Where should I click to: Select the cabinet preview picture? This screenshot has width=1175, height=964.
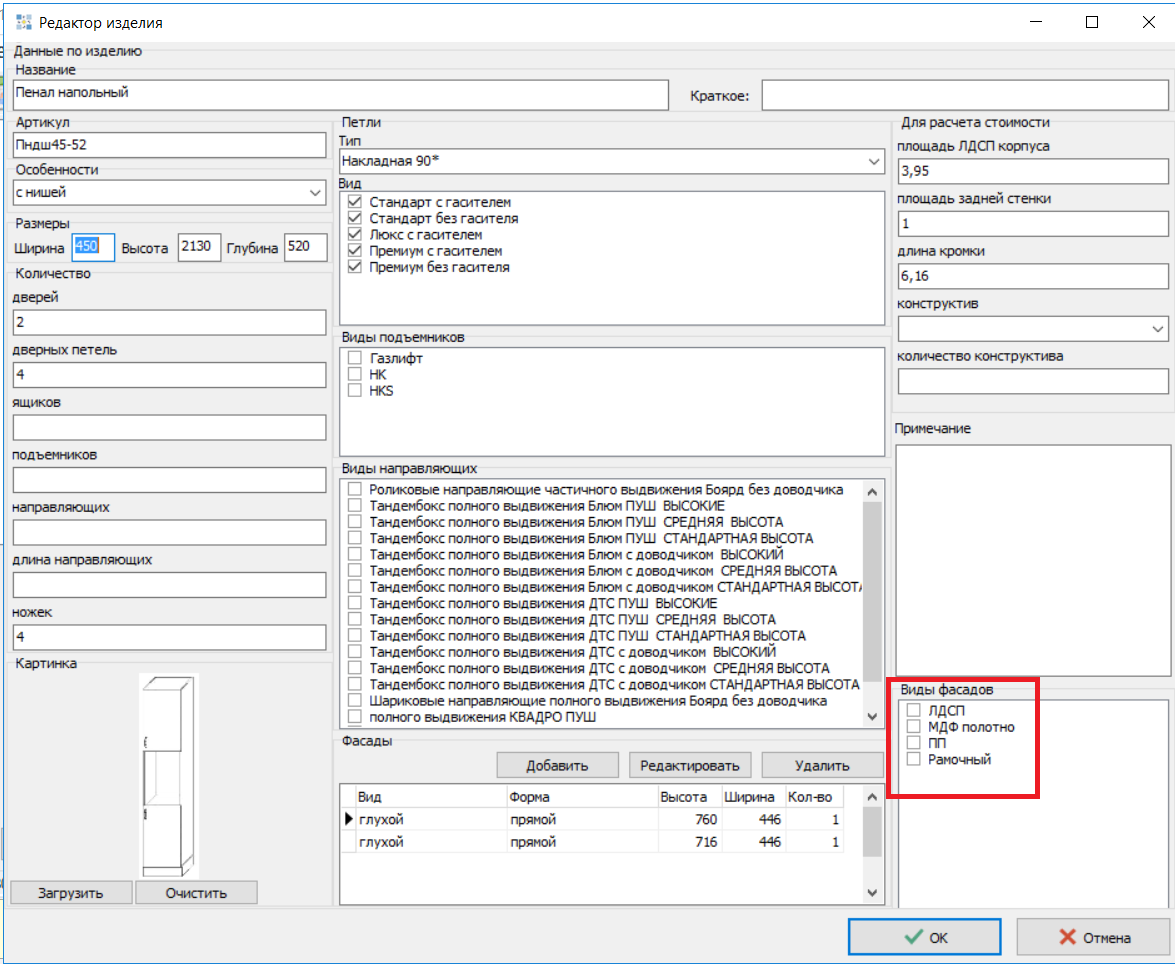coord(168,775)
